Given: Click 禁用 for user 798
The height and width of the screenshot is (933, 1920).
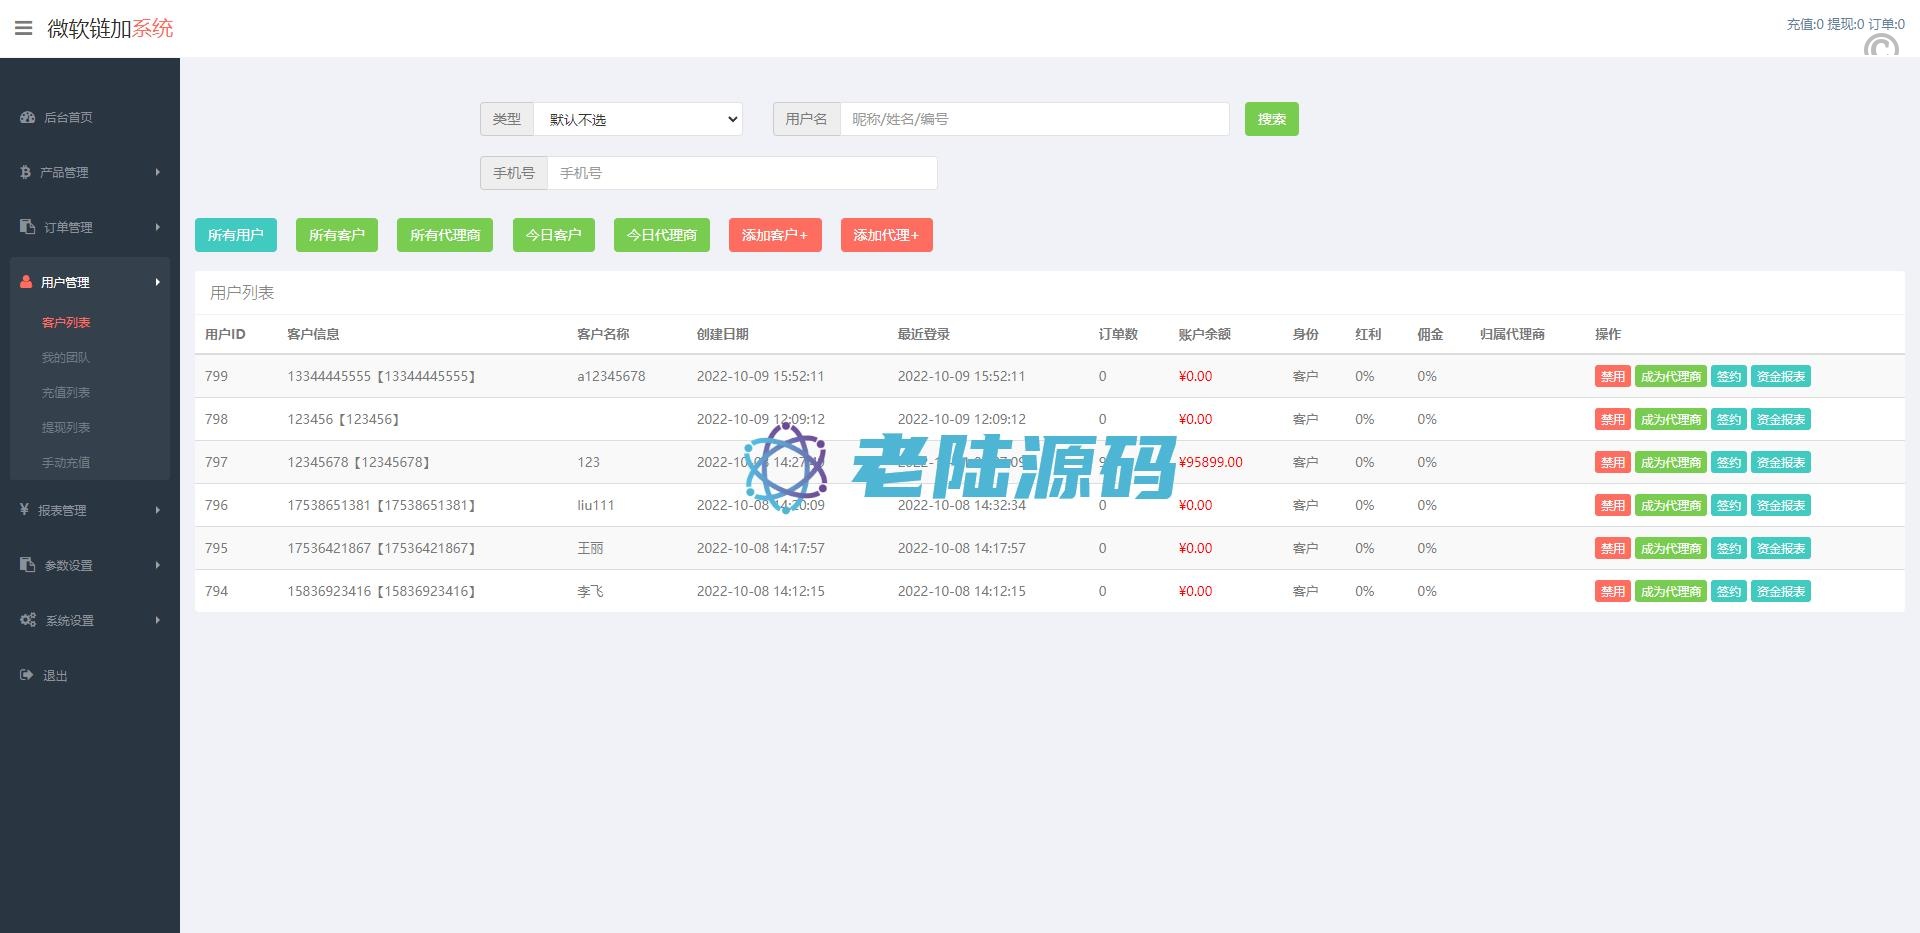Looking at the screenshot, I should 1613,419.
